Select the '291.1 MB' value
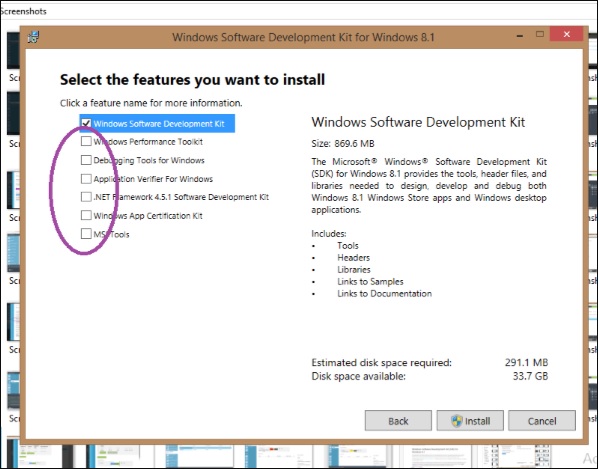This screenshot has width=599, height=469. (526, 362)
